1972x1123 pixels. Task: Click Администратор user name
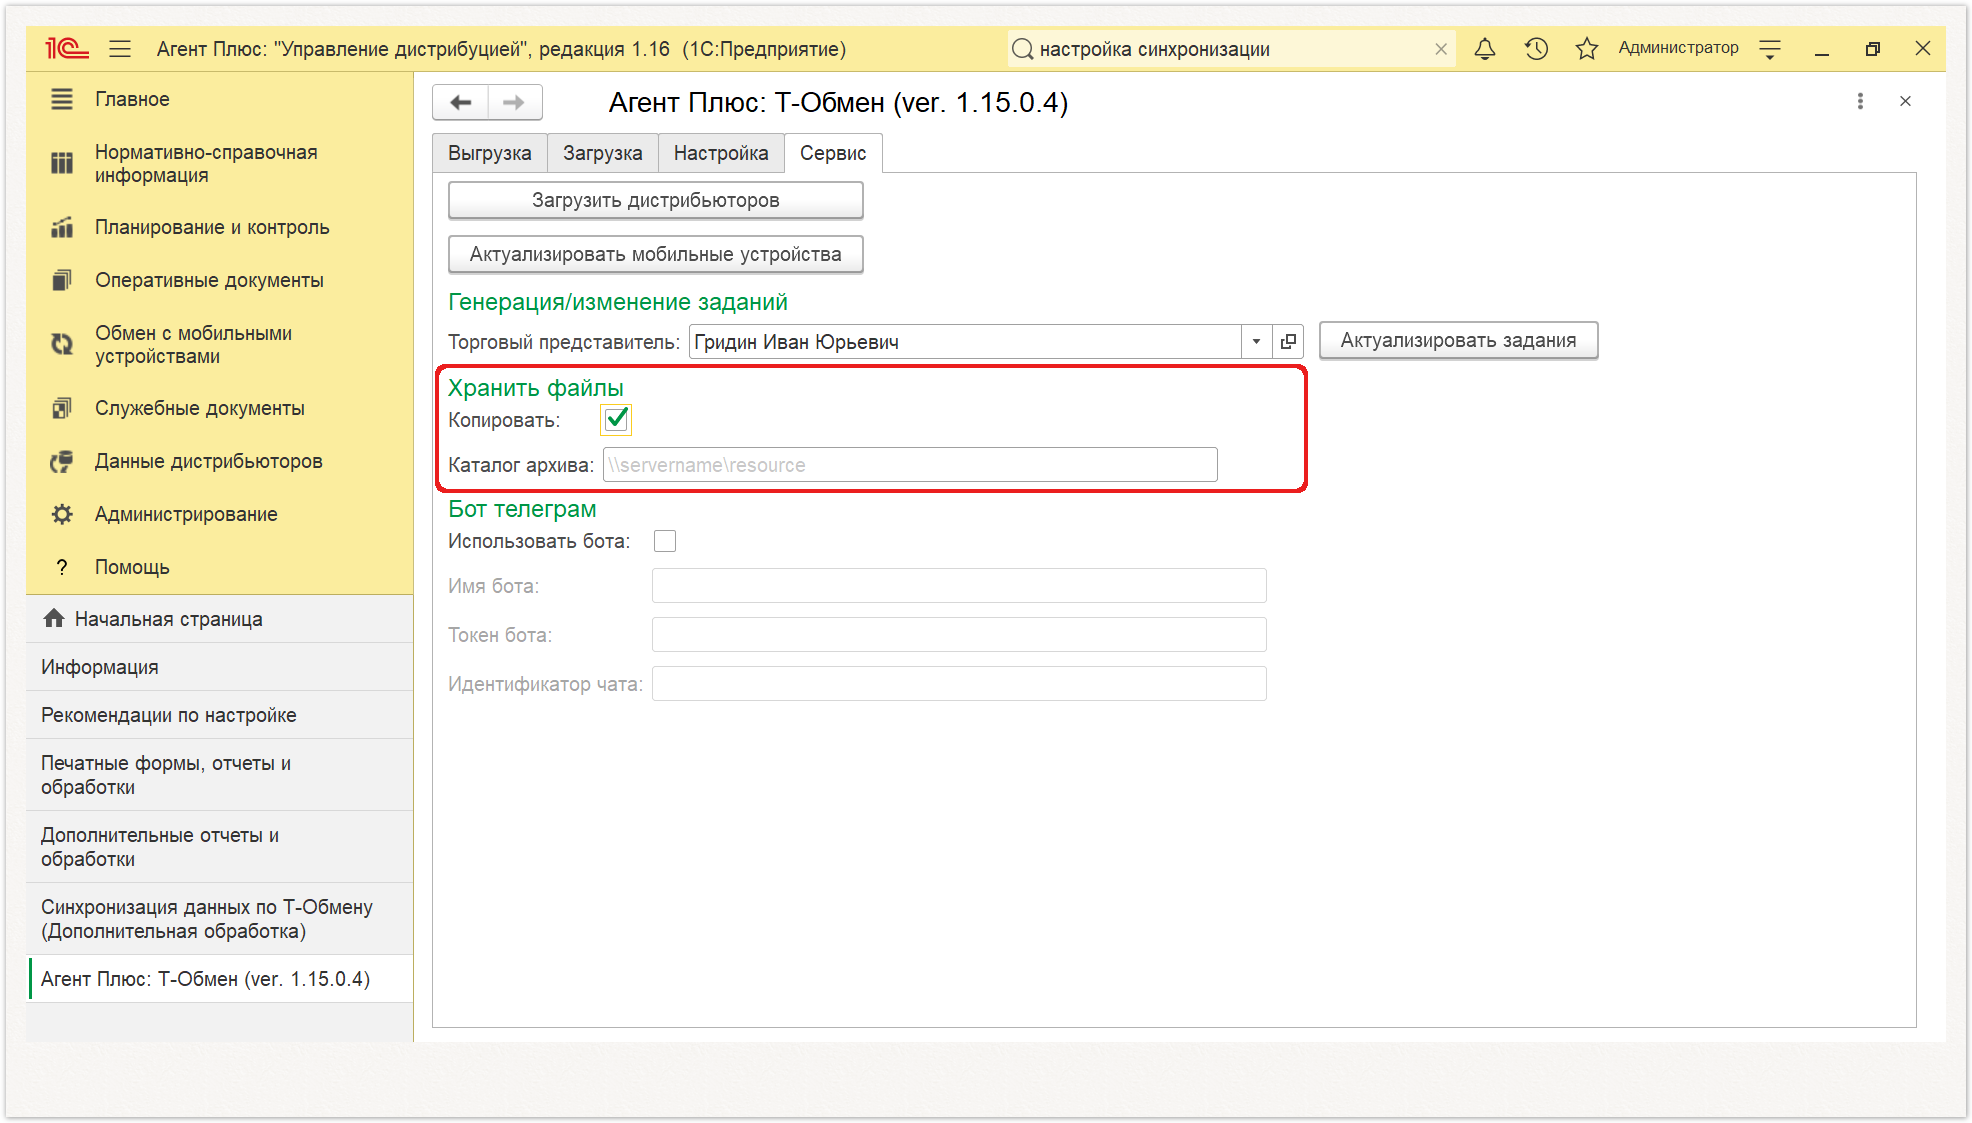point(1678,48)
